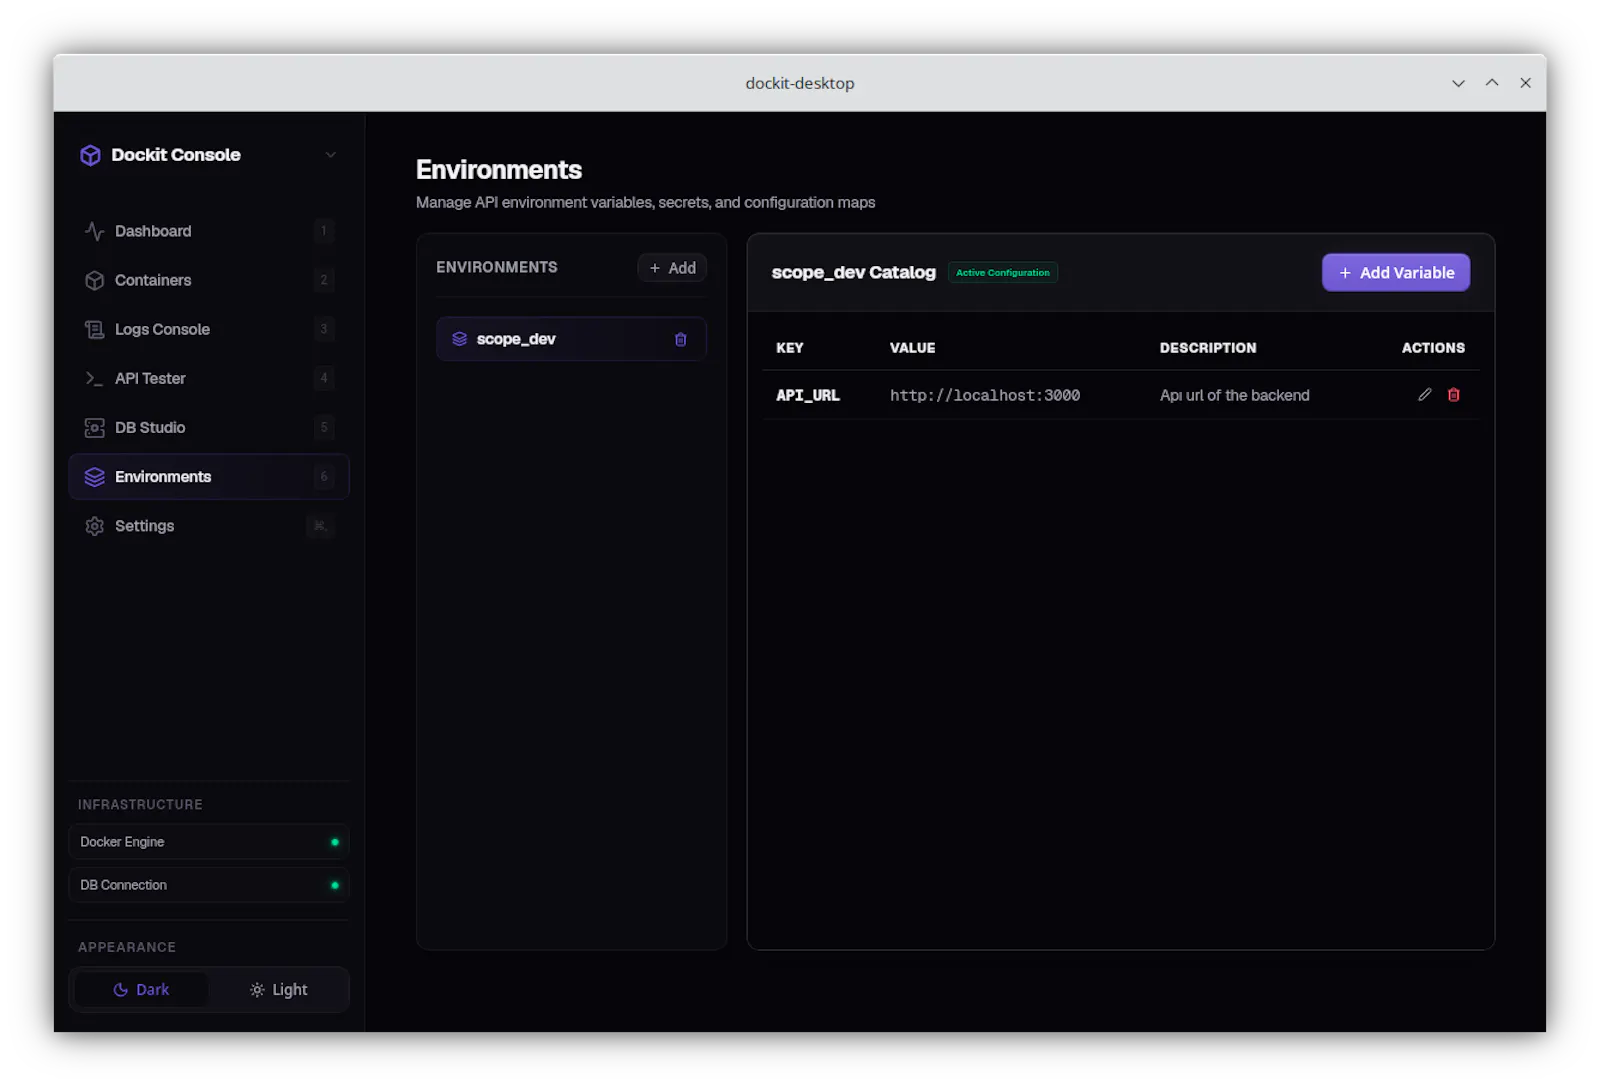Screen dimensions: 1600x1086
Task: Switch to Dark appearance mode
Action: [141, 990]
